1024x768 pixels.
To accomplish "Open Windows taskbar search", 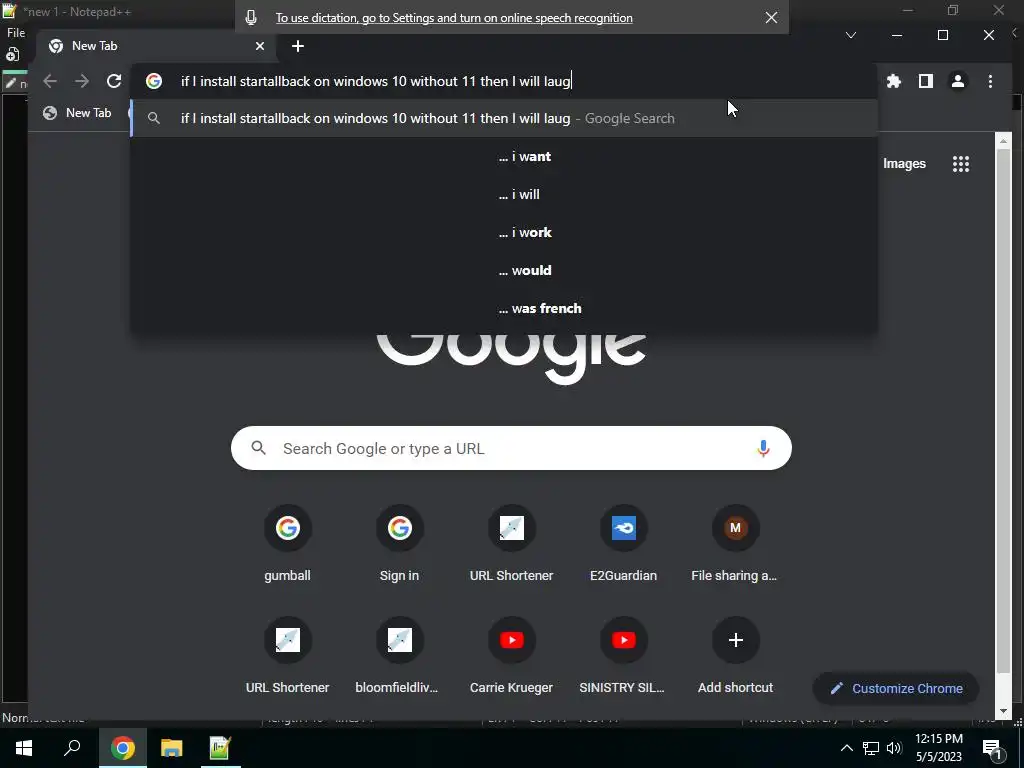I will point(72,748).
